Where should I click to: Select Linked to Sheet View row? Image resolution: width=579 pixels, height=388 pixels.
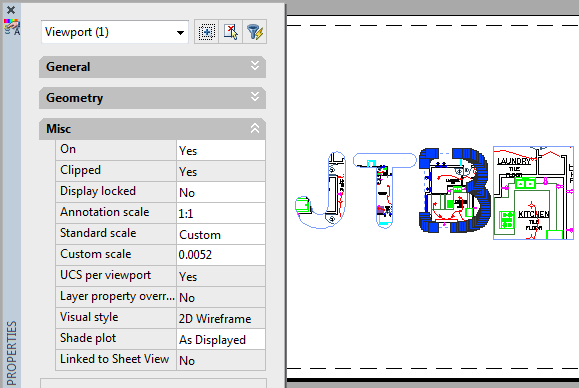click(160, 360)
